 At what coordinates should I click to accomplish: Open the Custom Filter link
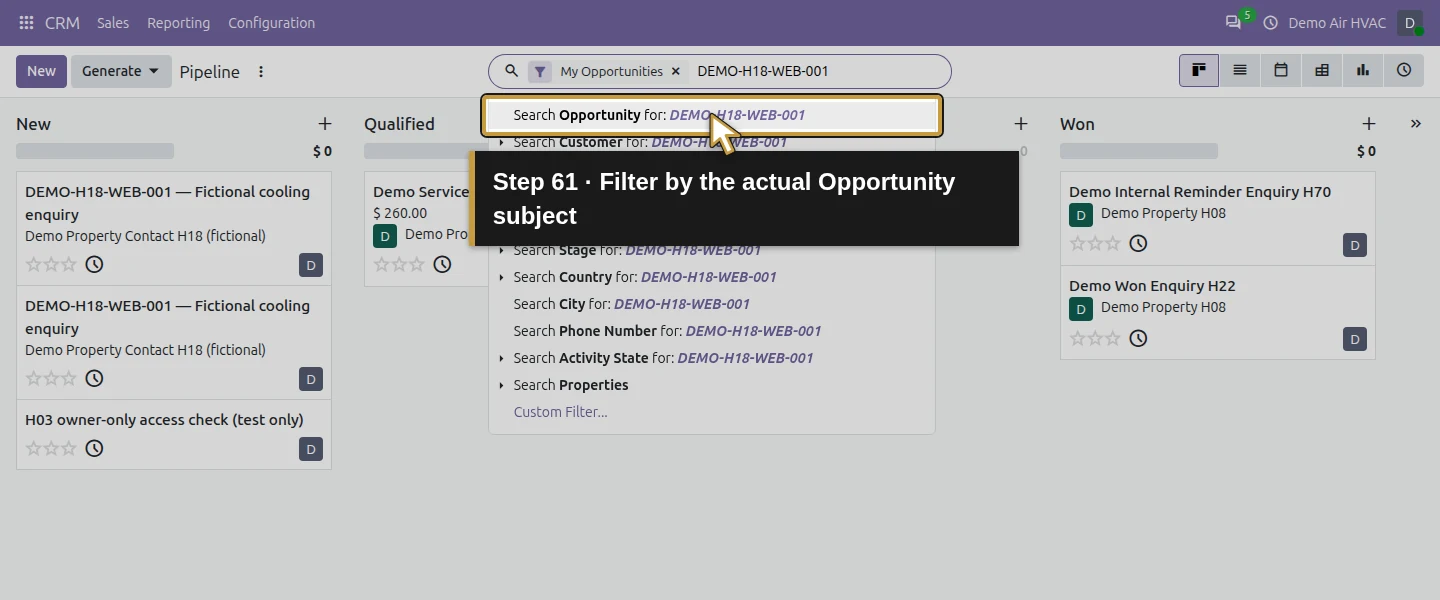[560, 412]
